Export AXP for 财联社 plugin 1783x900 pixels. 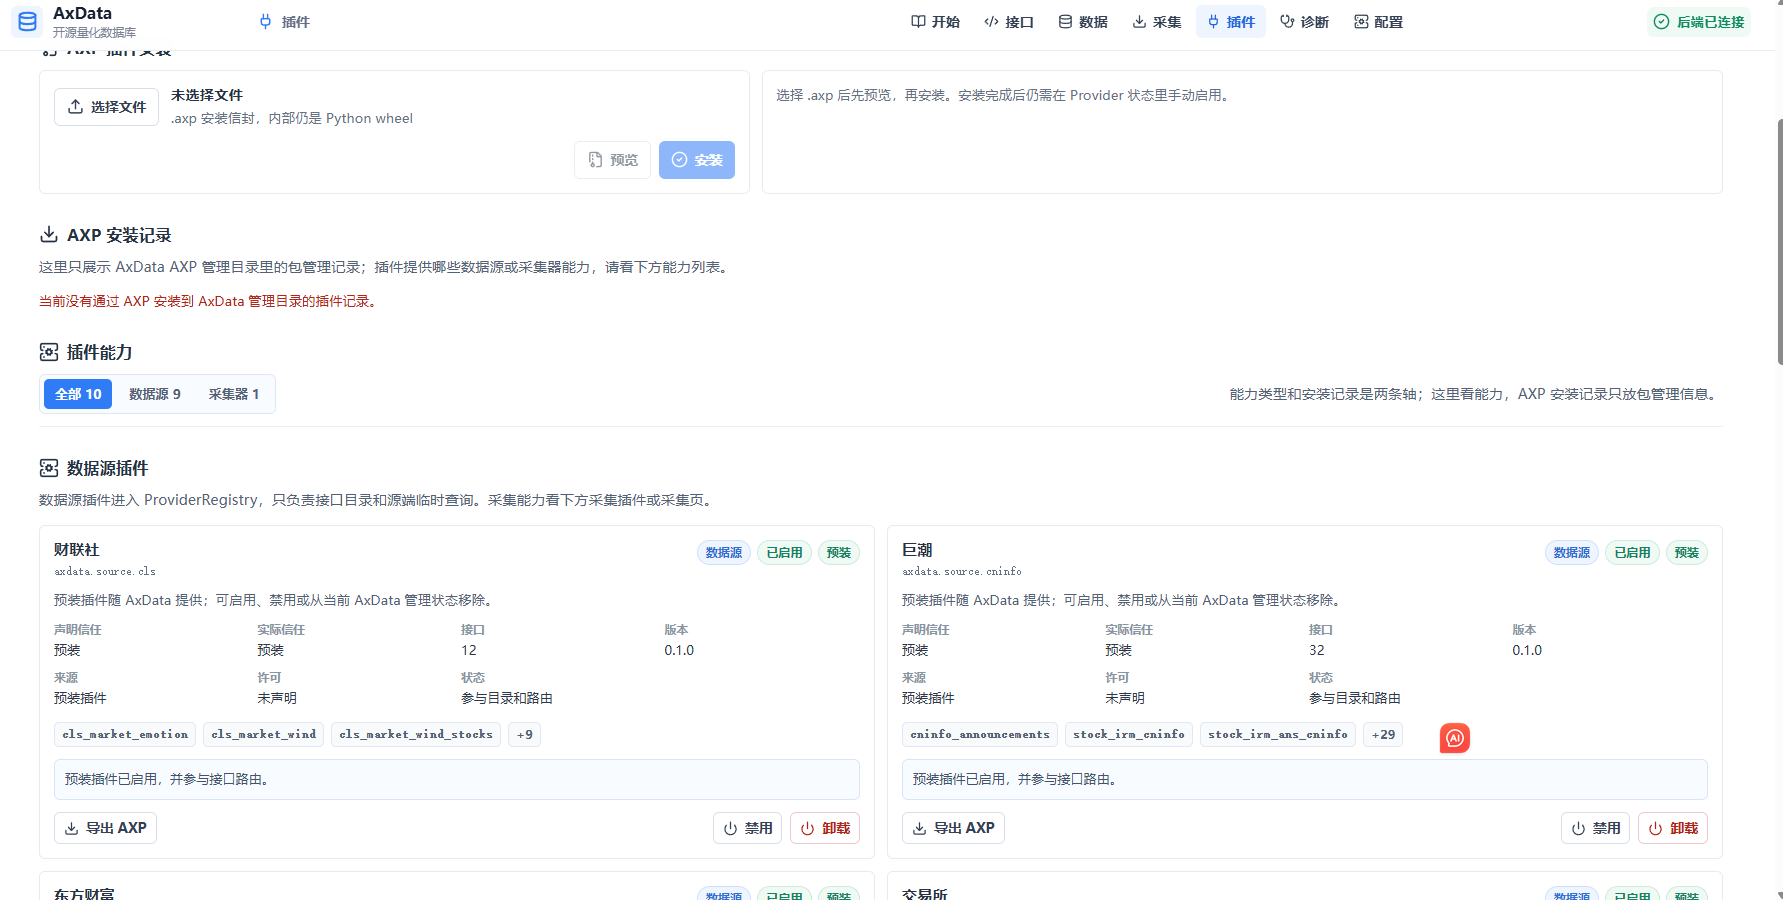pos(105,828)
